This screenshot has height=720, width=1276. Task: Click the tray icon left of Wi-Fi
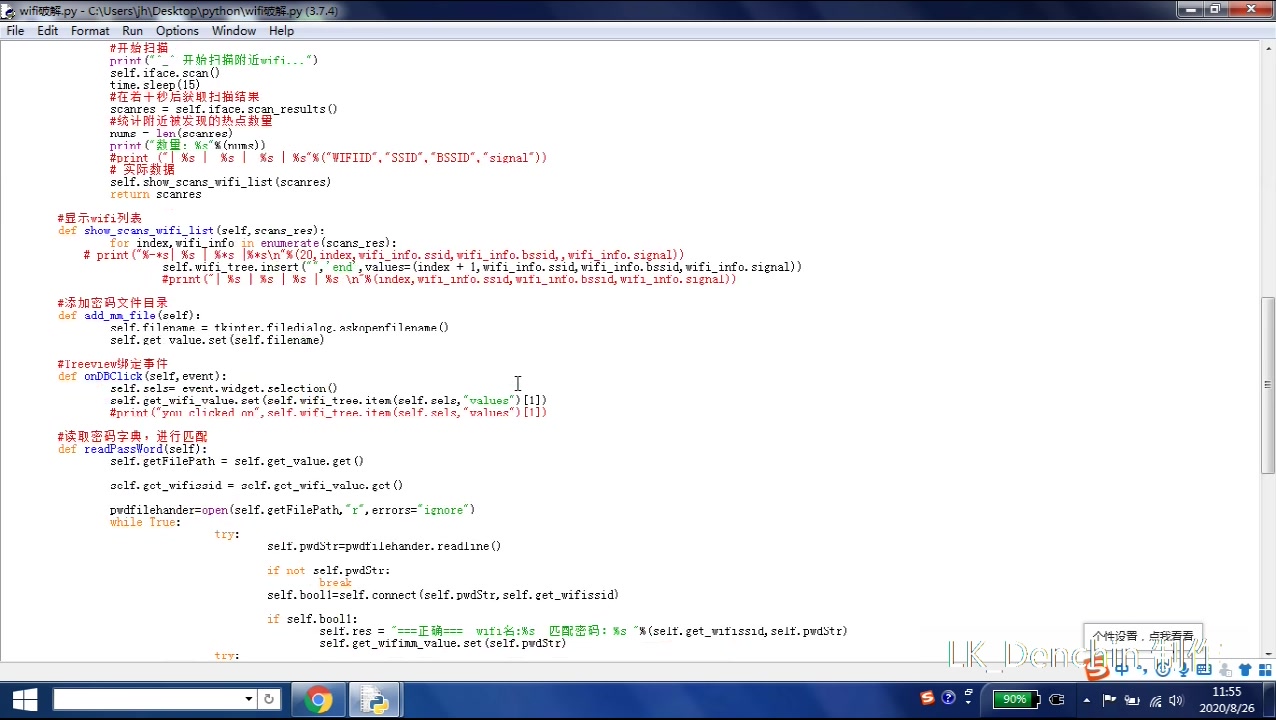coord(1132,700)
